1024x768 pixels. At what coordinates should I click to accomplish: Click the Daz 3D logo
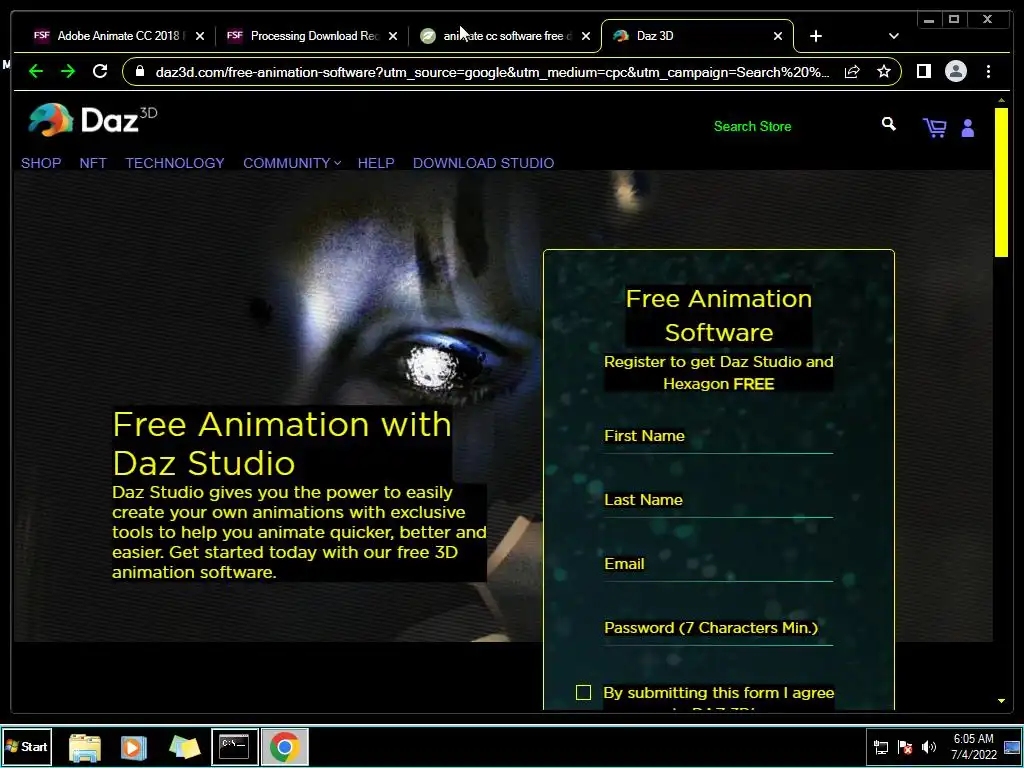coord(92,120)
